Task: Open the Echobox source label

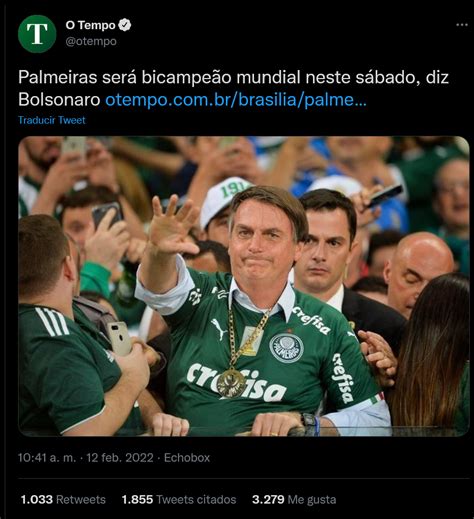Action: tap(187, 457)
